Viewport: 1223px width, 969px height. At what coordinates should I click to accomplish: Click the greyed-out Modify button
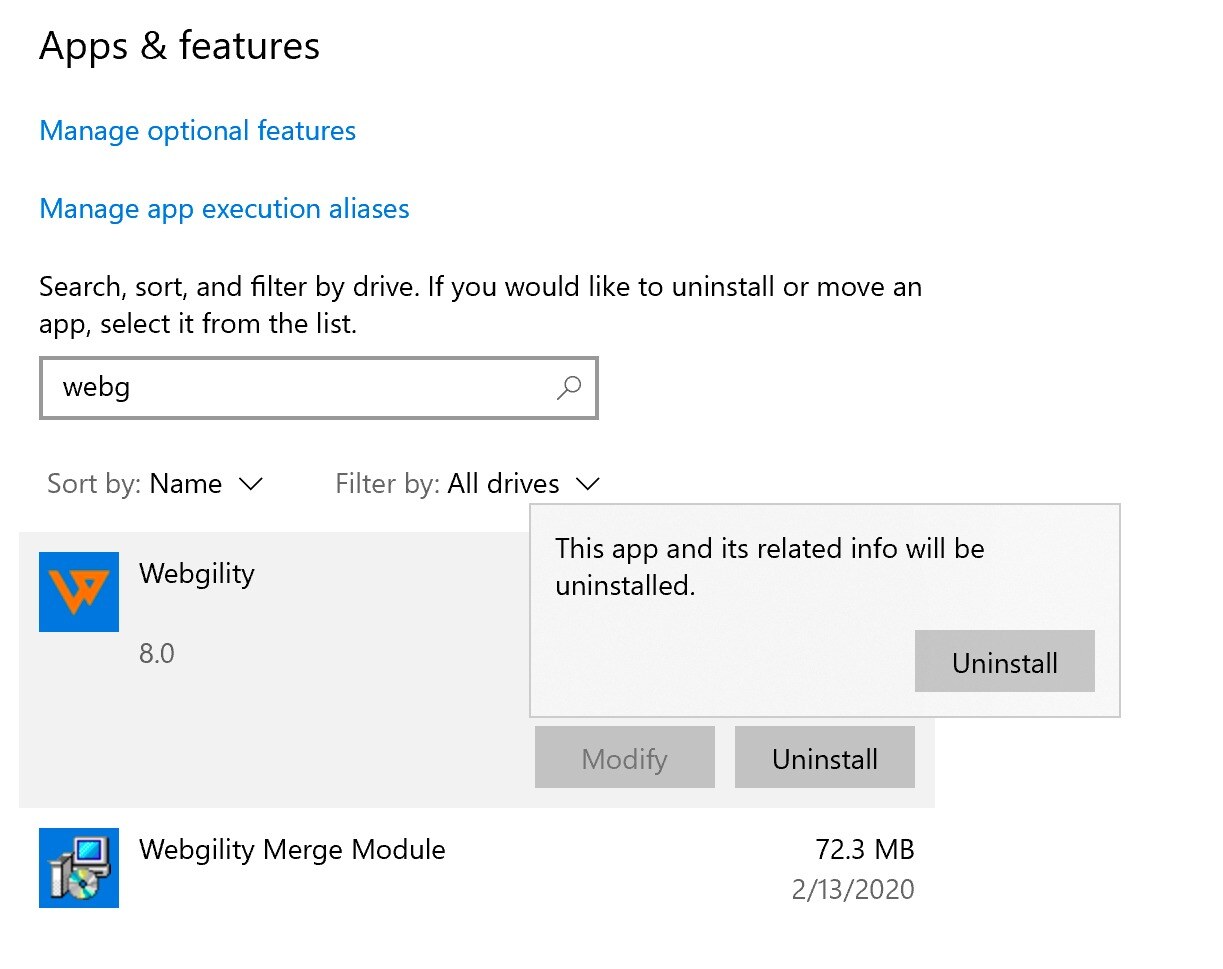(x=625, y=758)
